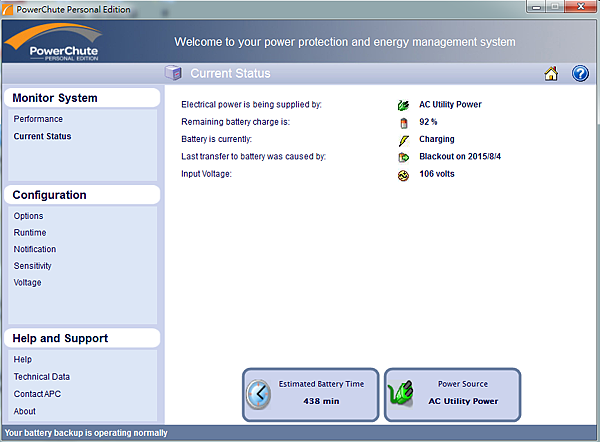
Task: Open the Options configuration page
Action: [28, 216]
